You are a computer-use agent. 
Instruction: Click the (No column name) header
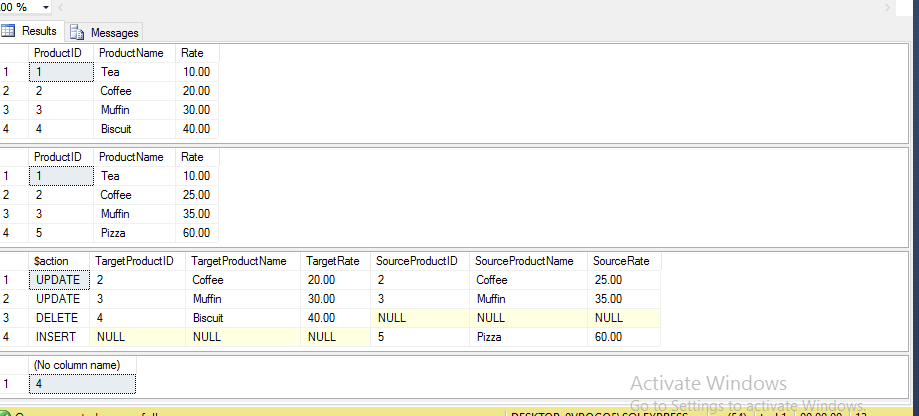(x=79, y=365)
